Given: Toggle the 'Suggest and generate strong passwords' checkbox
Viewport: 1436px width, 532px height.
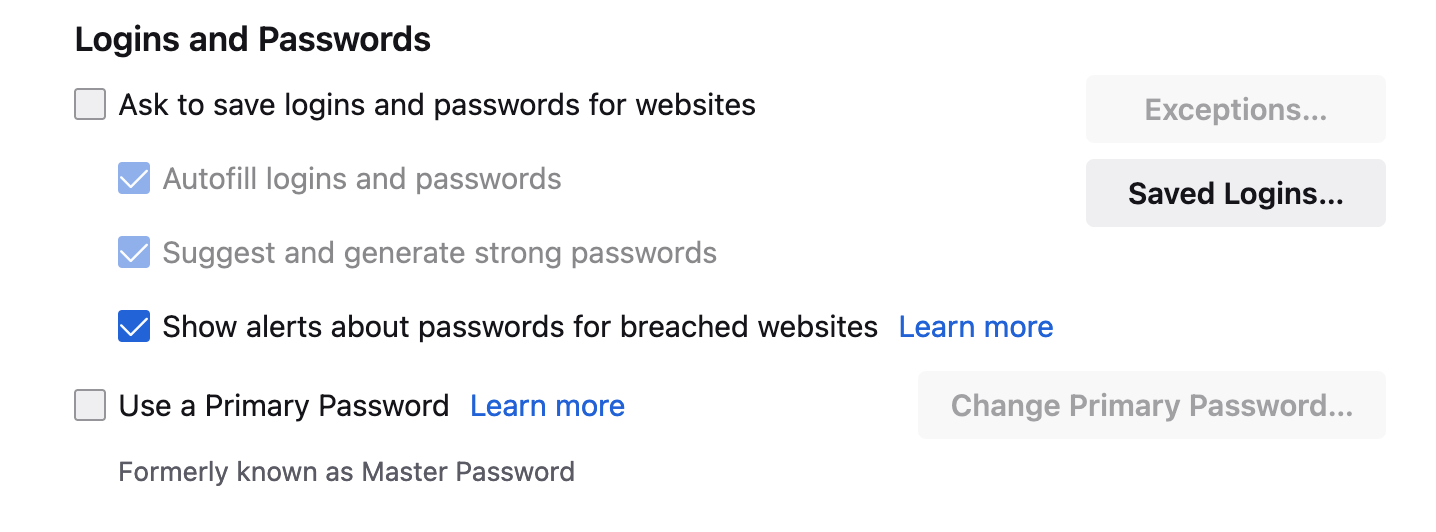Looking at the screenshot, I should pyautogui.click(x=134, y=252).
